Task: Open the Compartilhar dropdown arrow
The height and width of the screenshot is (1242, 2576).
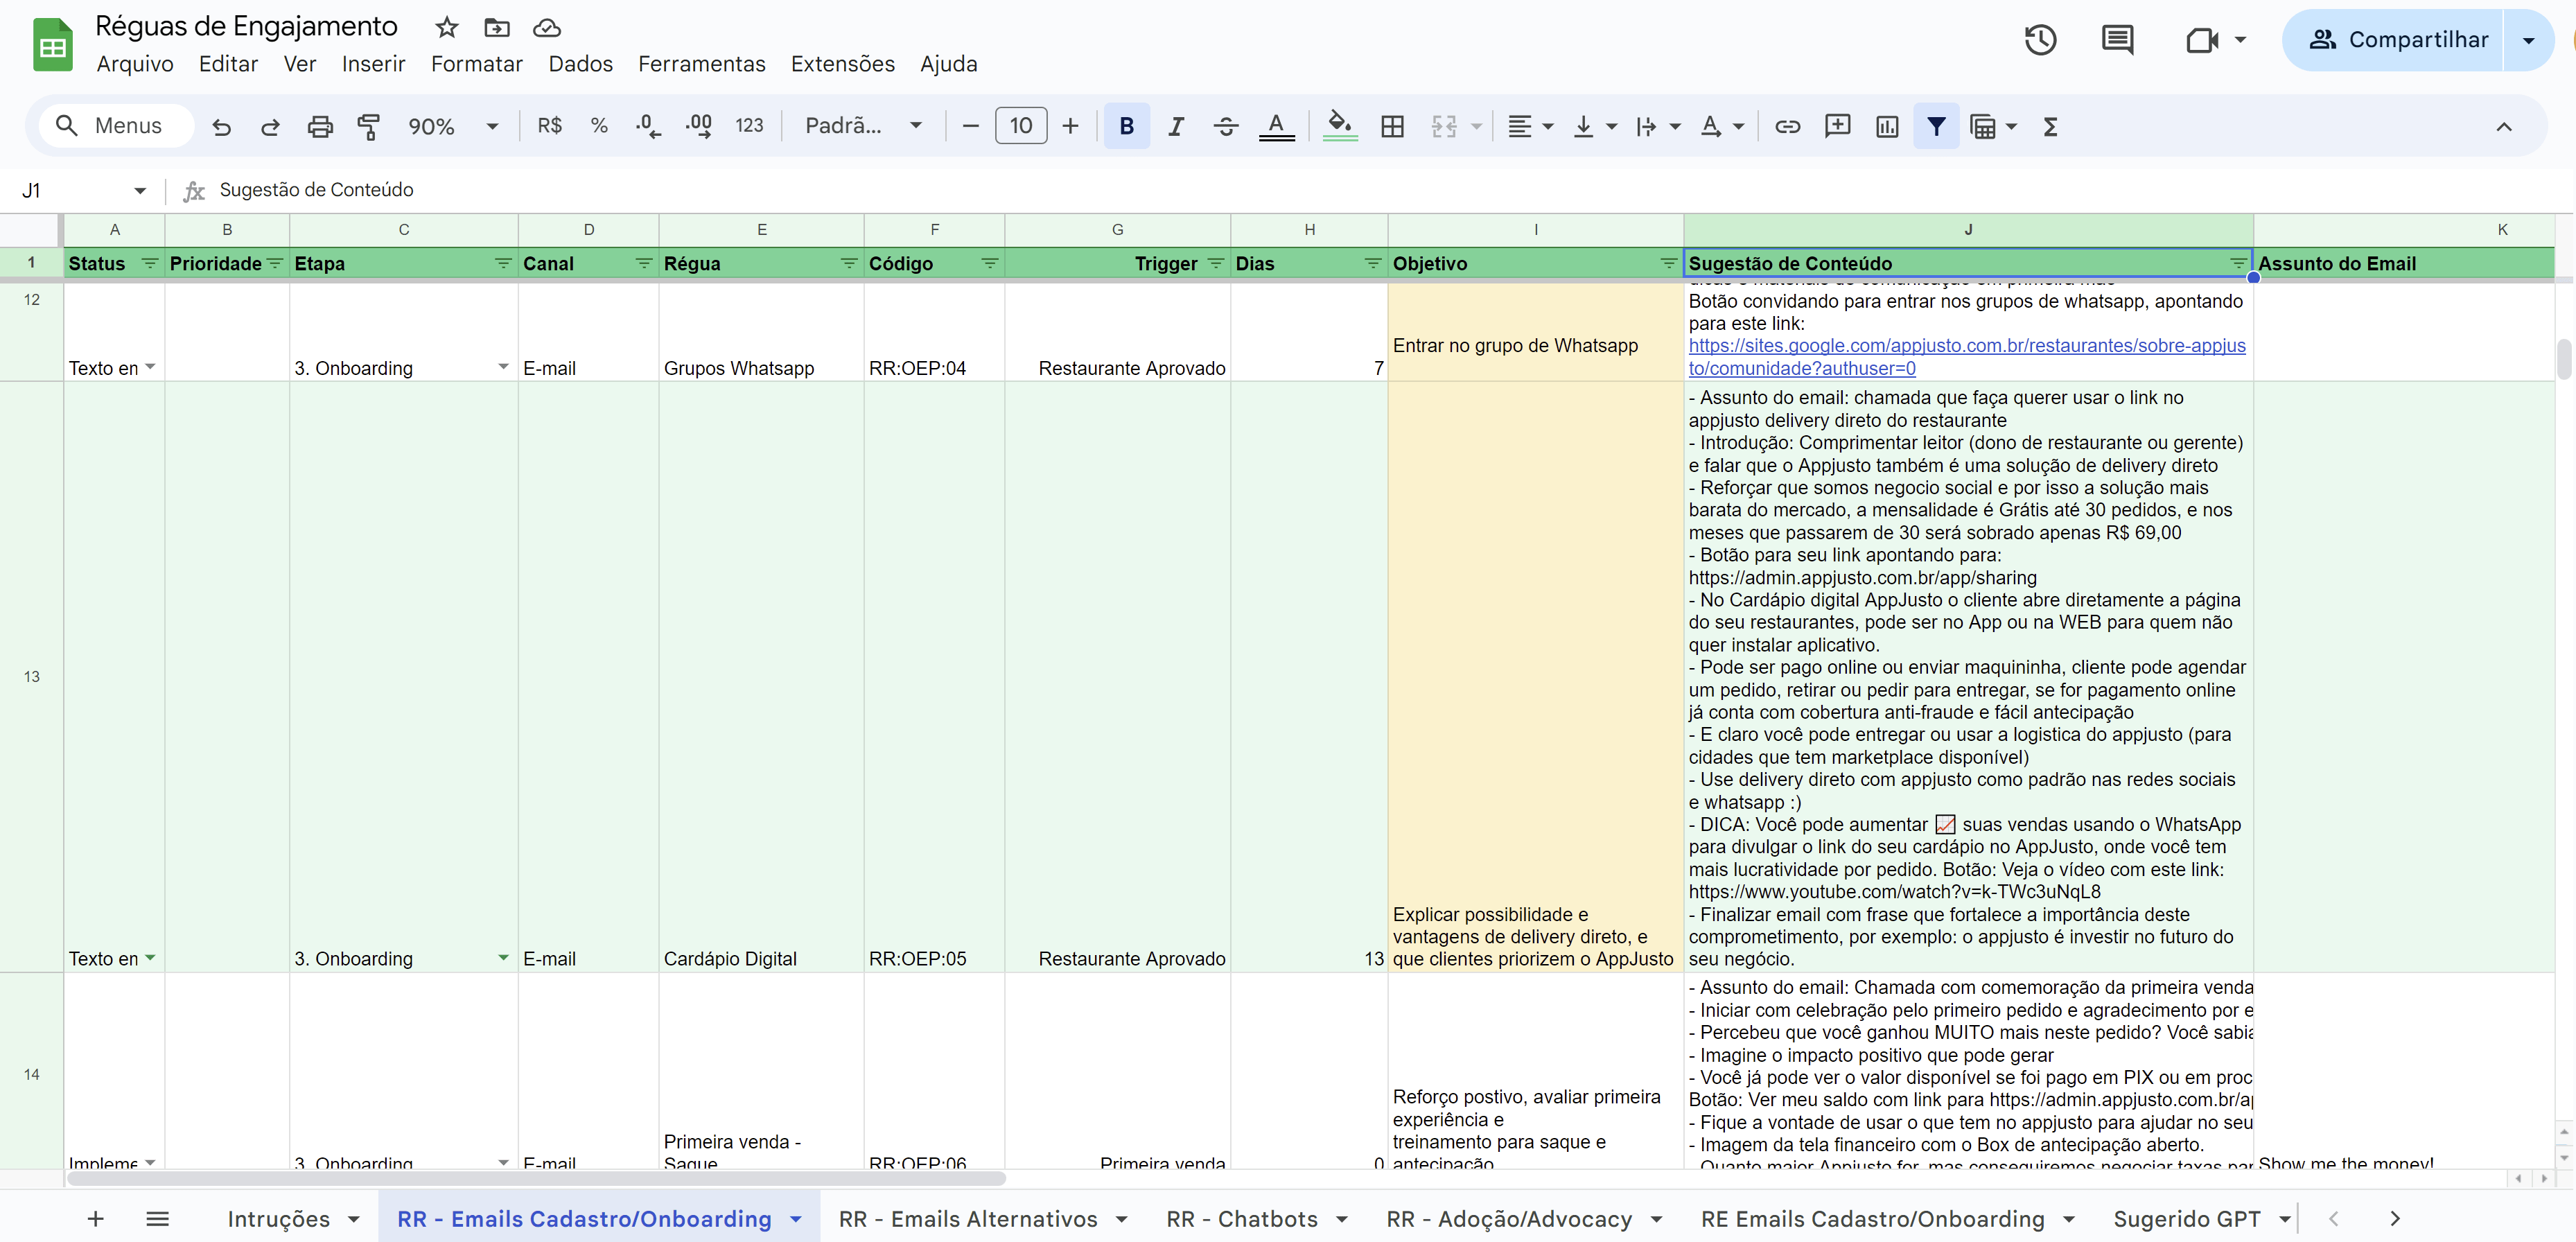Action: 2528,40
